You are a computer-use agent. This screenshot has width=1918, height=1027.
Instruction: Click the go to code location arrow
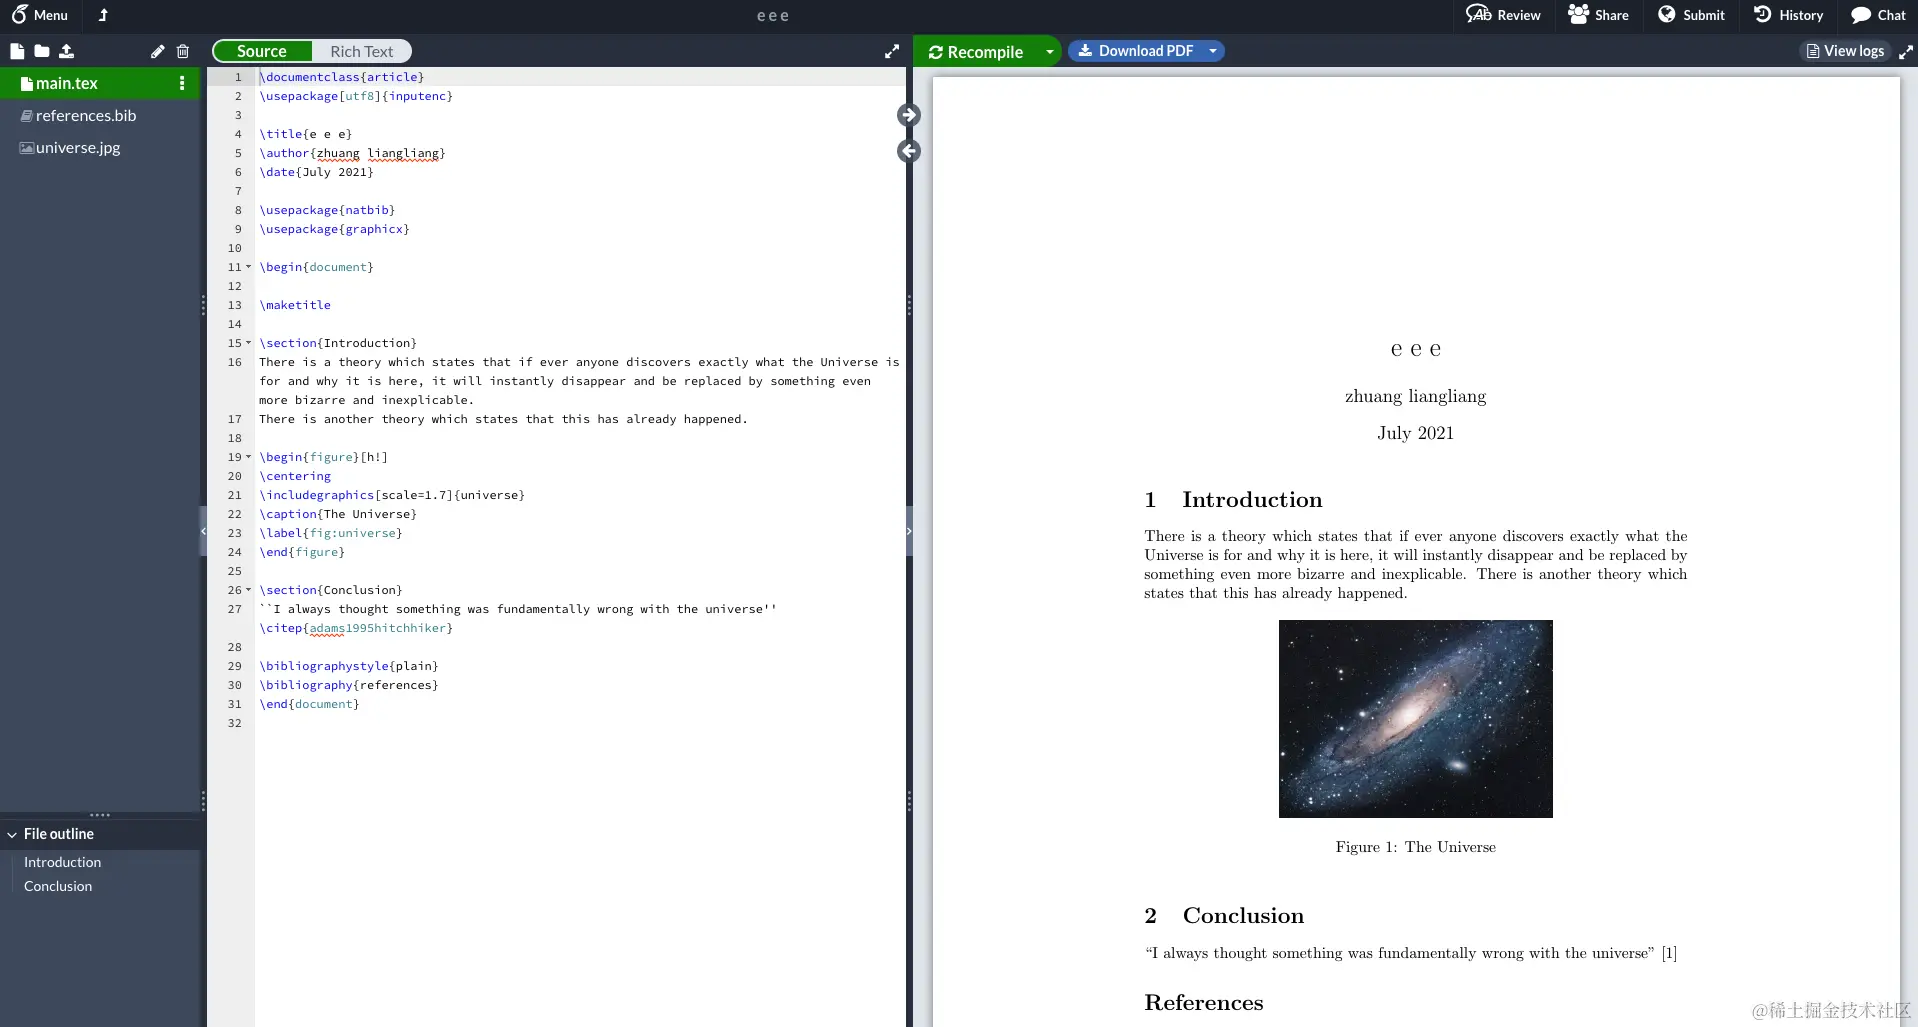908,151
